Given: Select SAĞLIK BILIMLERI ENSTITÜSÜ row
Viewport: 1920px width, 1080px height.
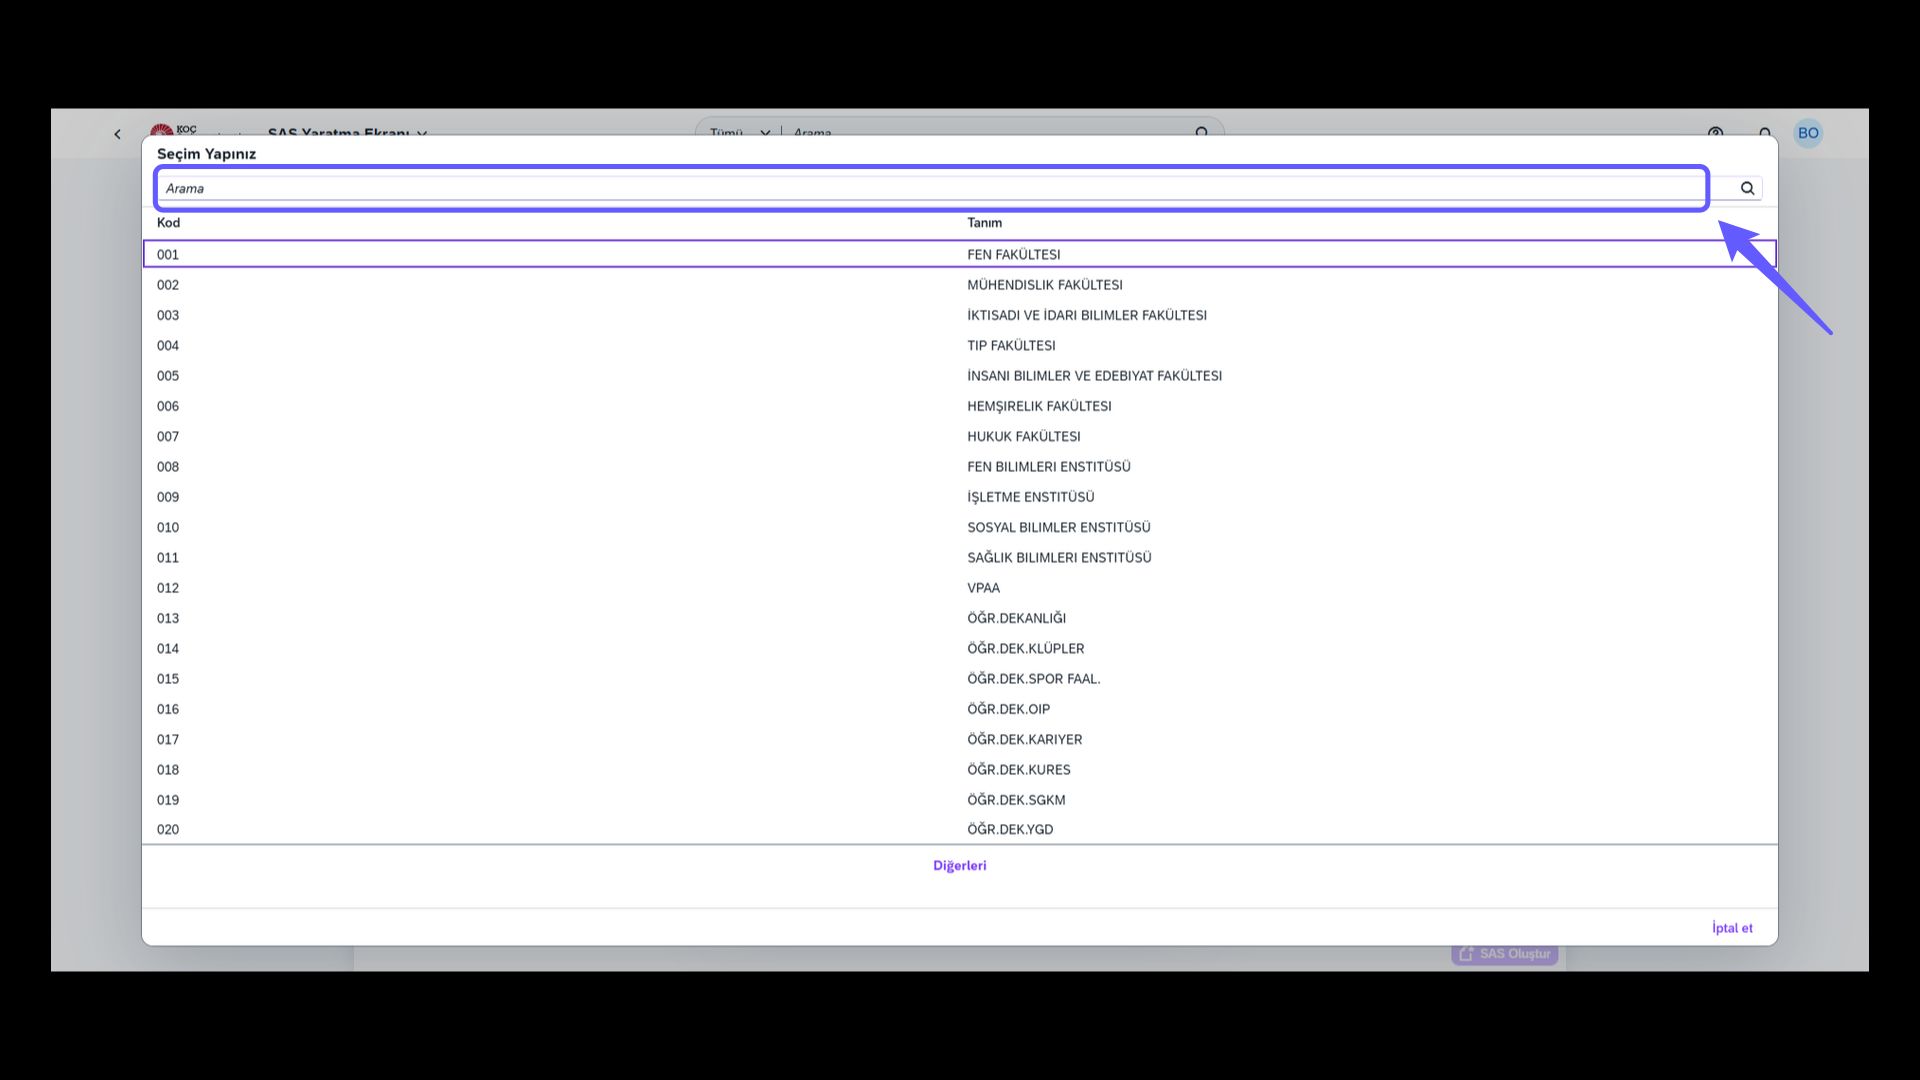Looking at the screenshot, I should 960,558.
